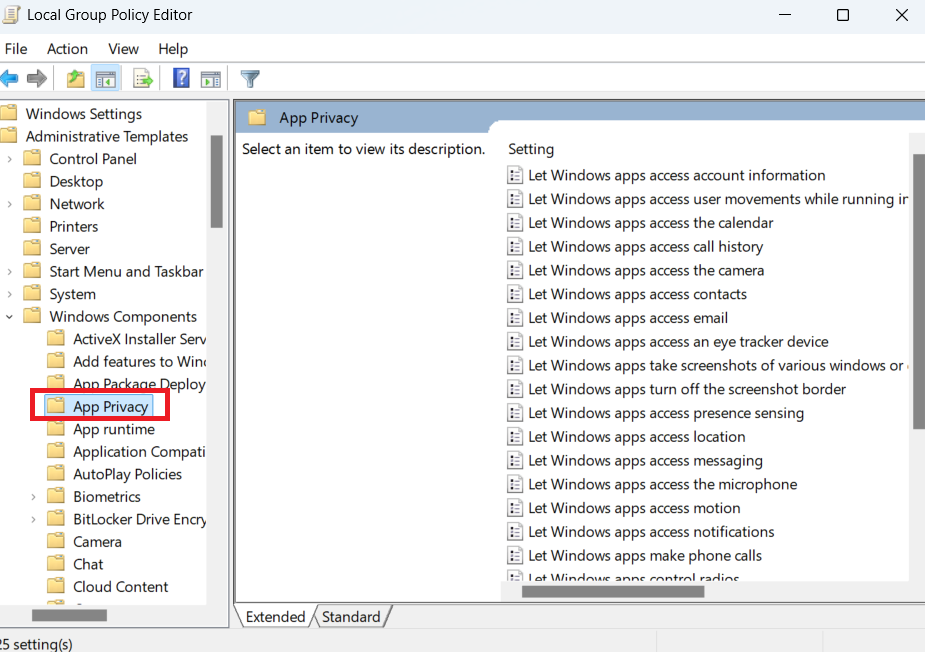Expand the Network tree node
The height and width of the screenshot is (652, 925).
9,204
